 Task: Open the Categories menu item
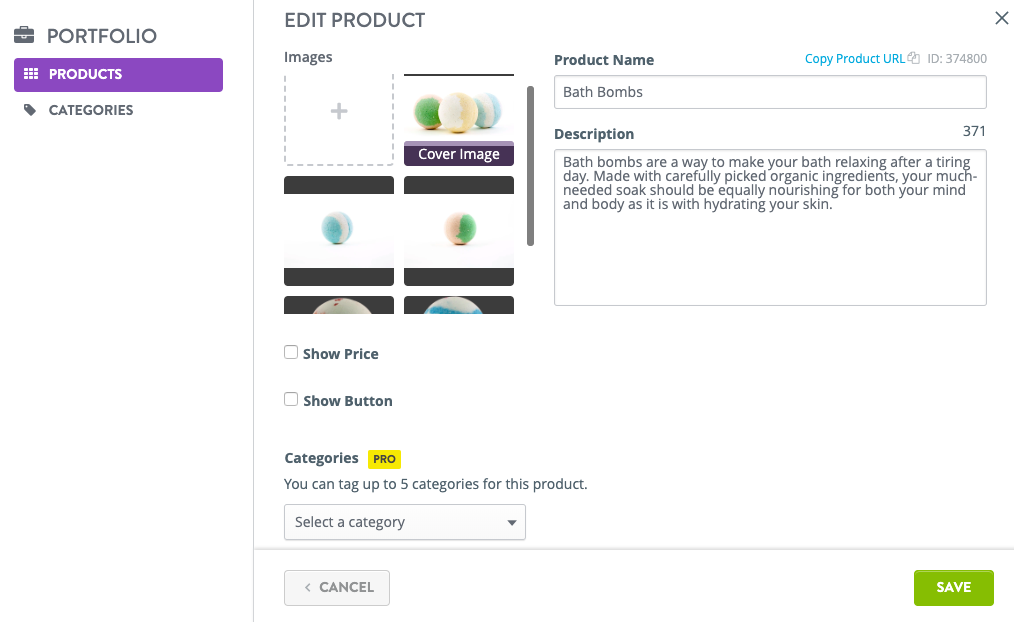point(91,110)
